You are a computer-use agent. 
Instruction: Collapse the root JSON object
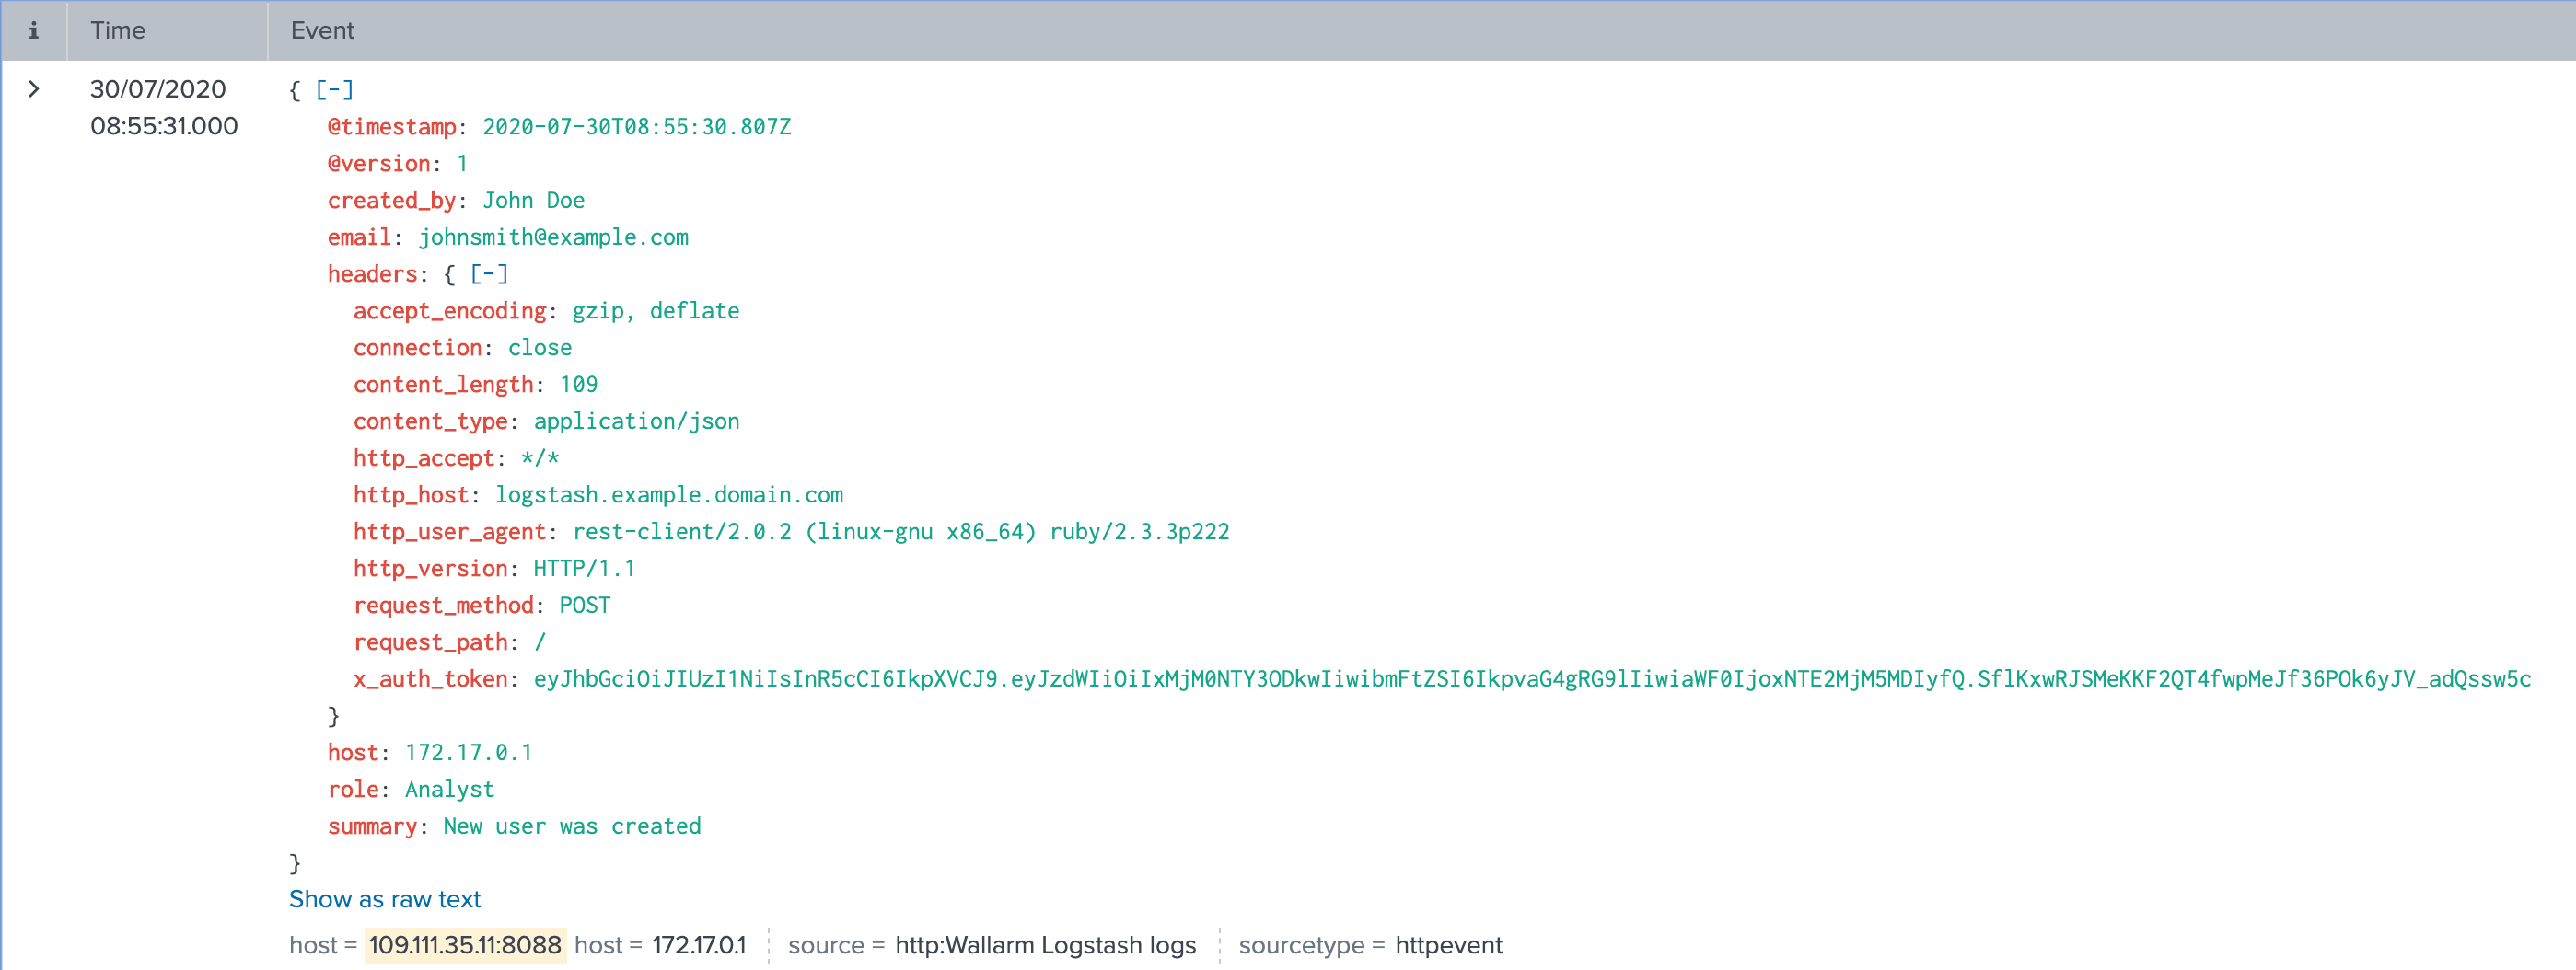[333, 89]
